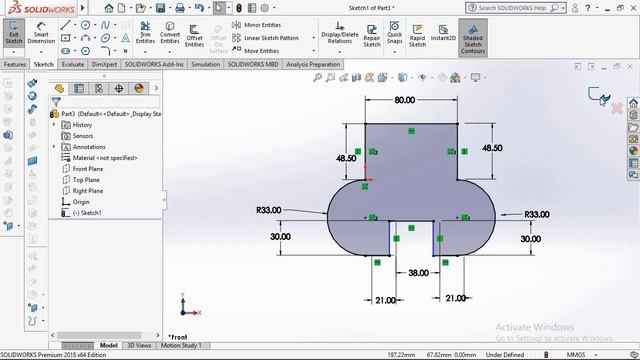This screenshot has width=640, height=360.
Task: Switch to the Features tab
Action: (x=15, y=64)
